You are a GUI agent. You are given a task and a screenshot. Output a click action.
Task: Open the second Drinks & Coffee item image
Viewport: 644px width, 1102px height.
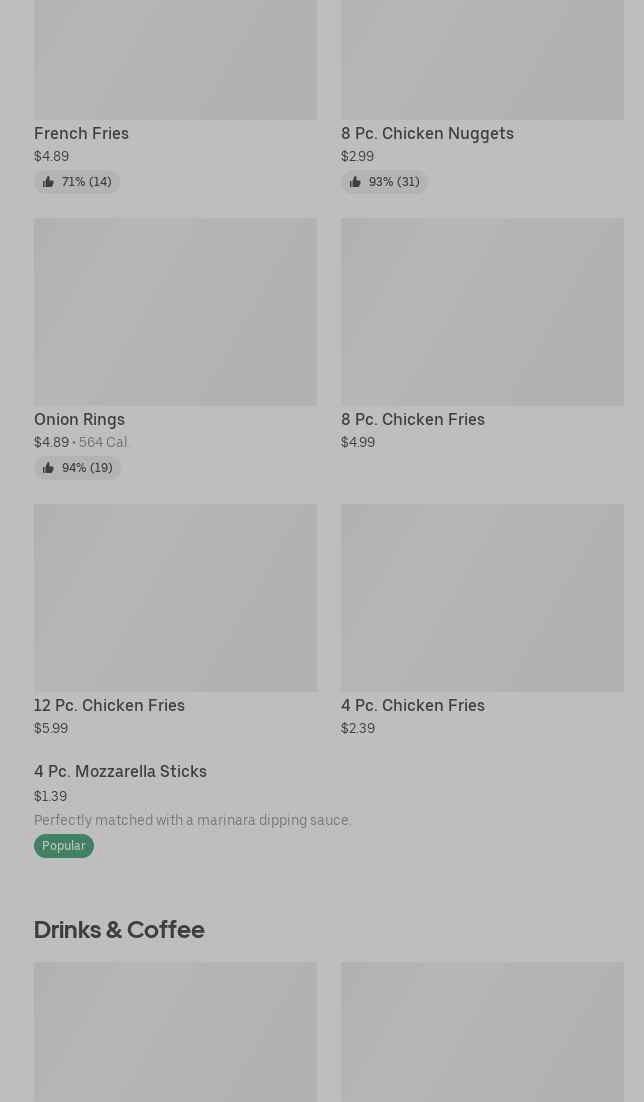(482, 1032)
